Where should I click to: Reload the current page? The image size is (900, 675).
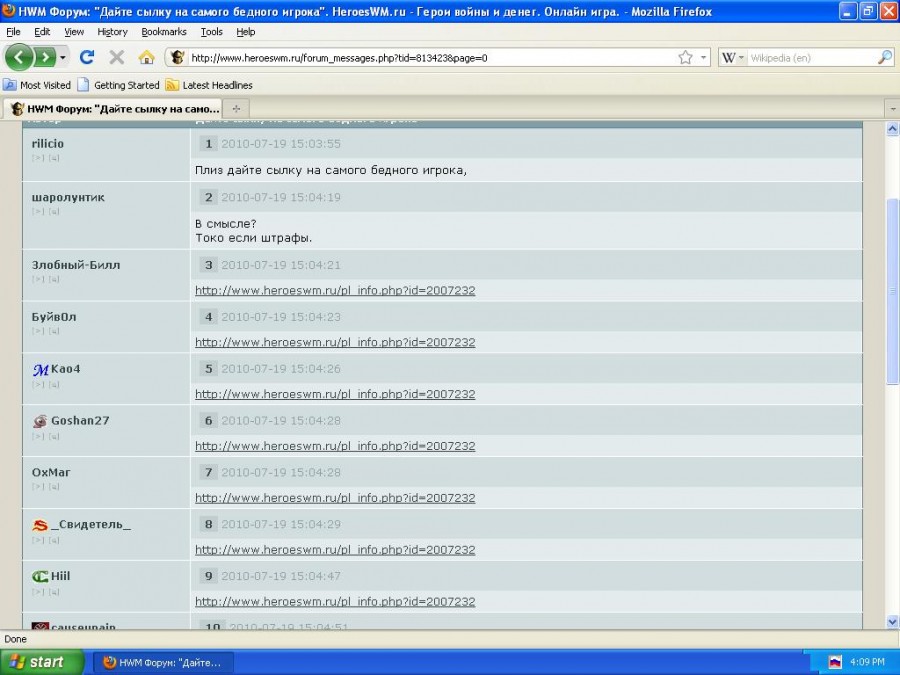87,57
